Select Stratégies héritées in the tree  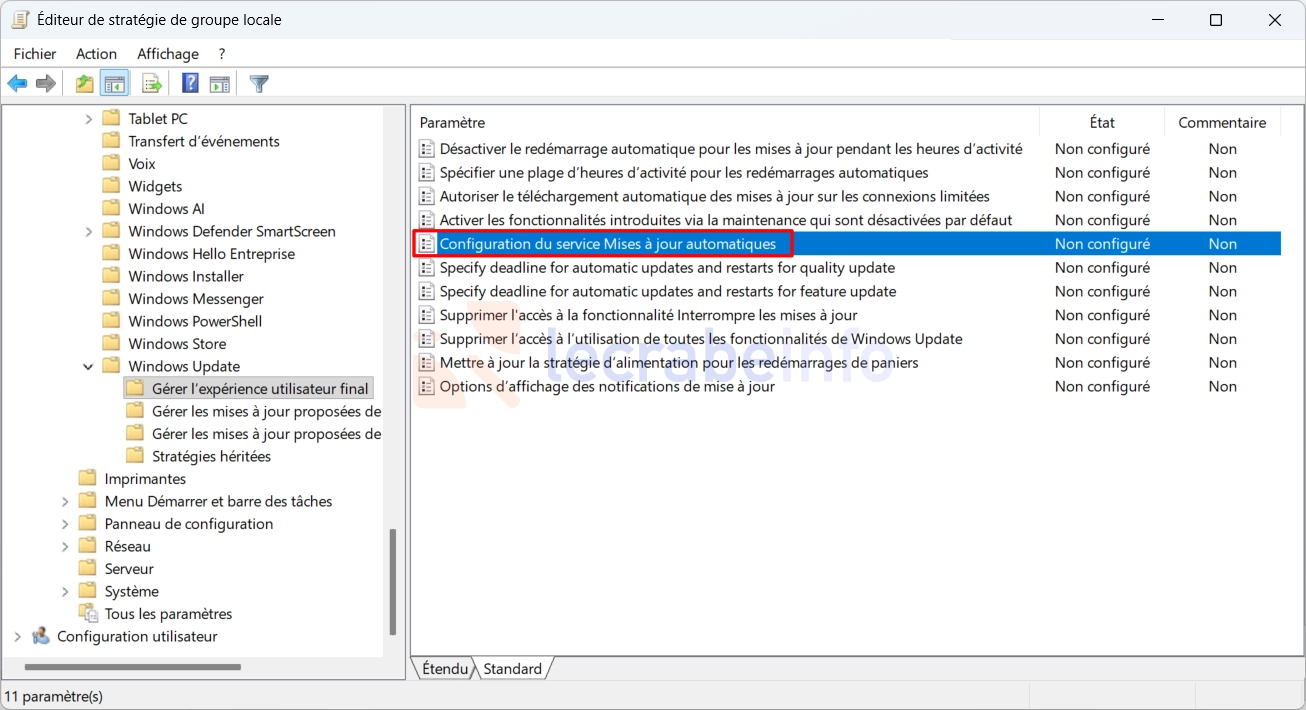point(211,456)
